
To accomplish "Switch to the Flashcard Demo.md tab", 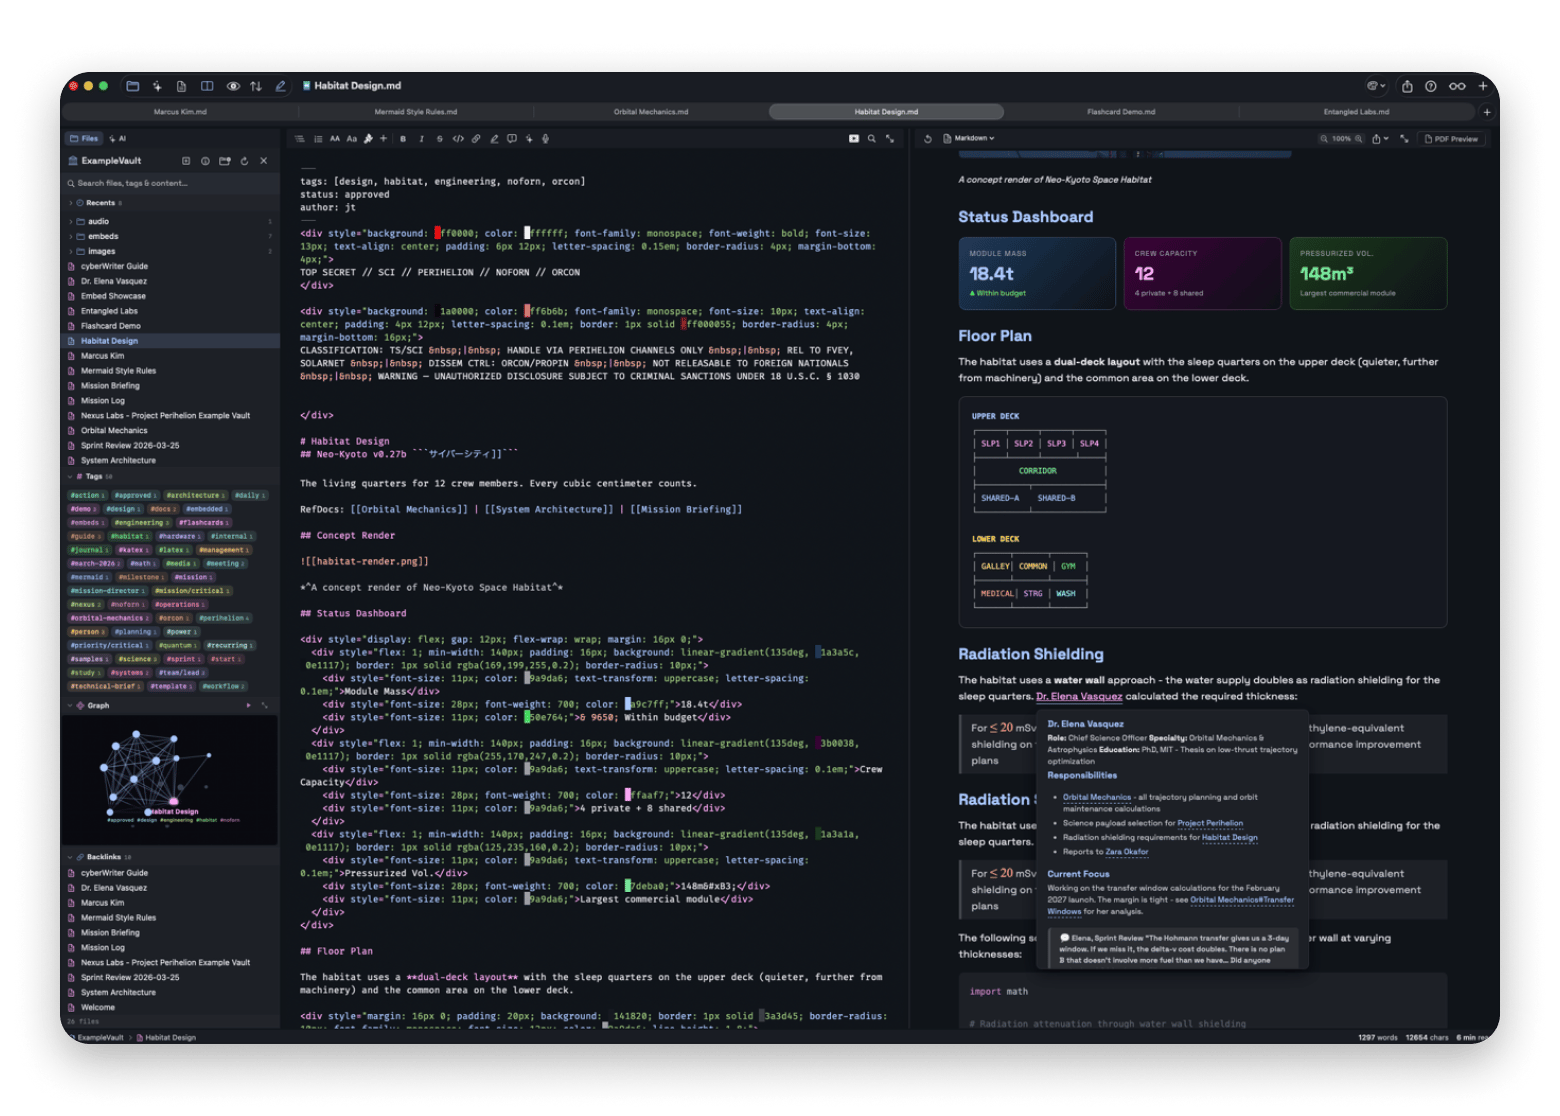I will [1121, 112].
